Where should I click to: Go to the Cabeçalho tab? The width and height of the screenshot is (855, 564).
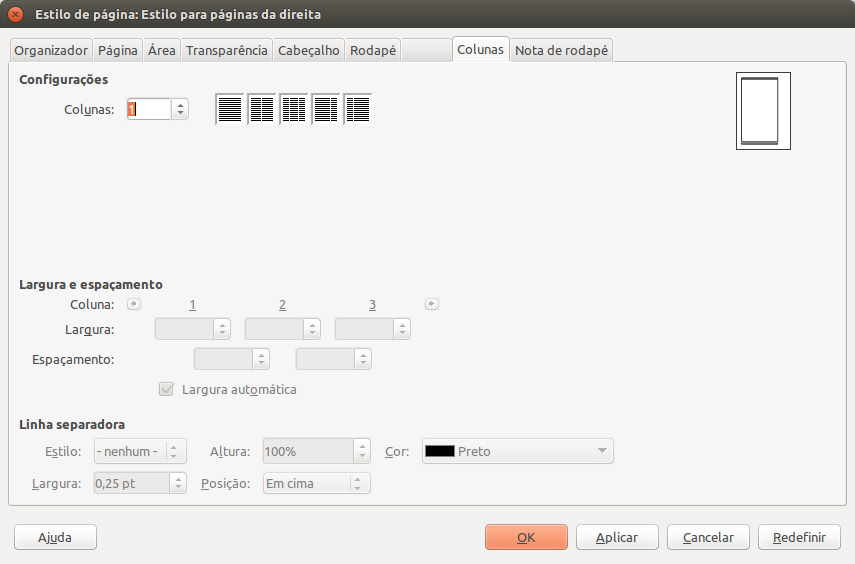pyautogui.click(x=309, y=50)
